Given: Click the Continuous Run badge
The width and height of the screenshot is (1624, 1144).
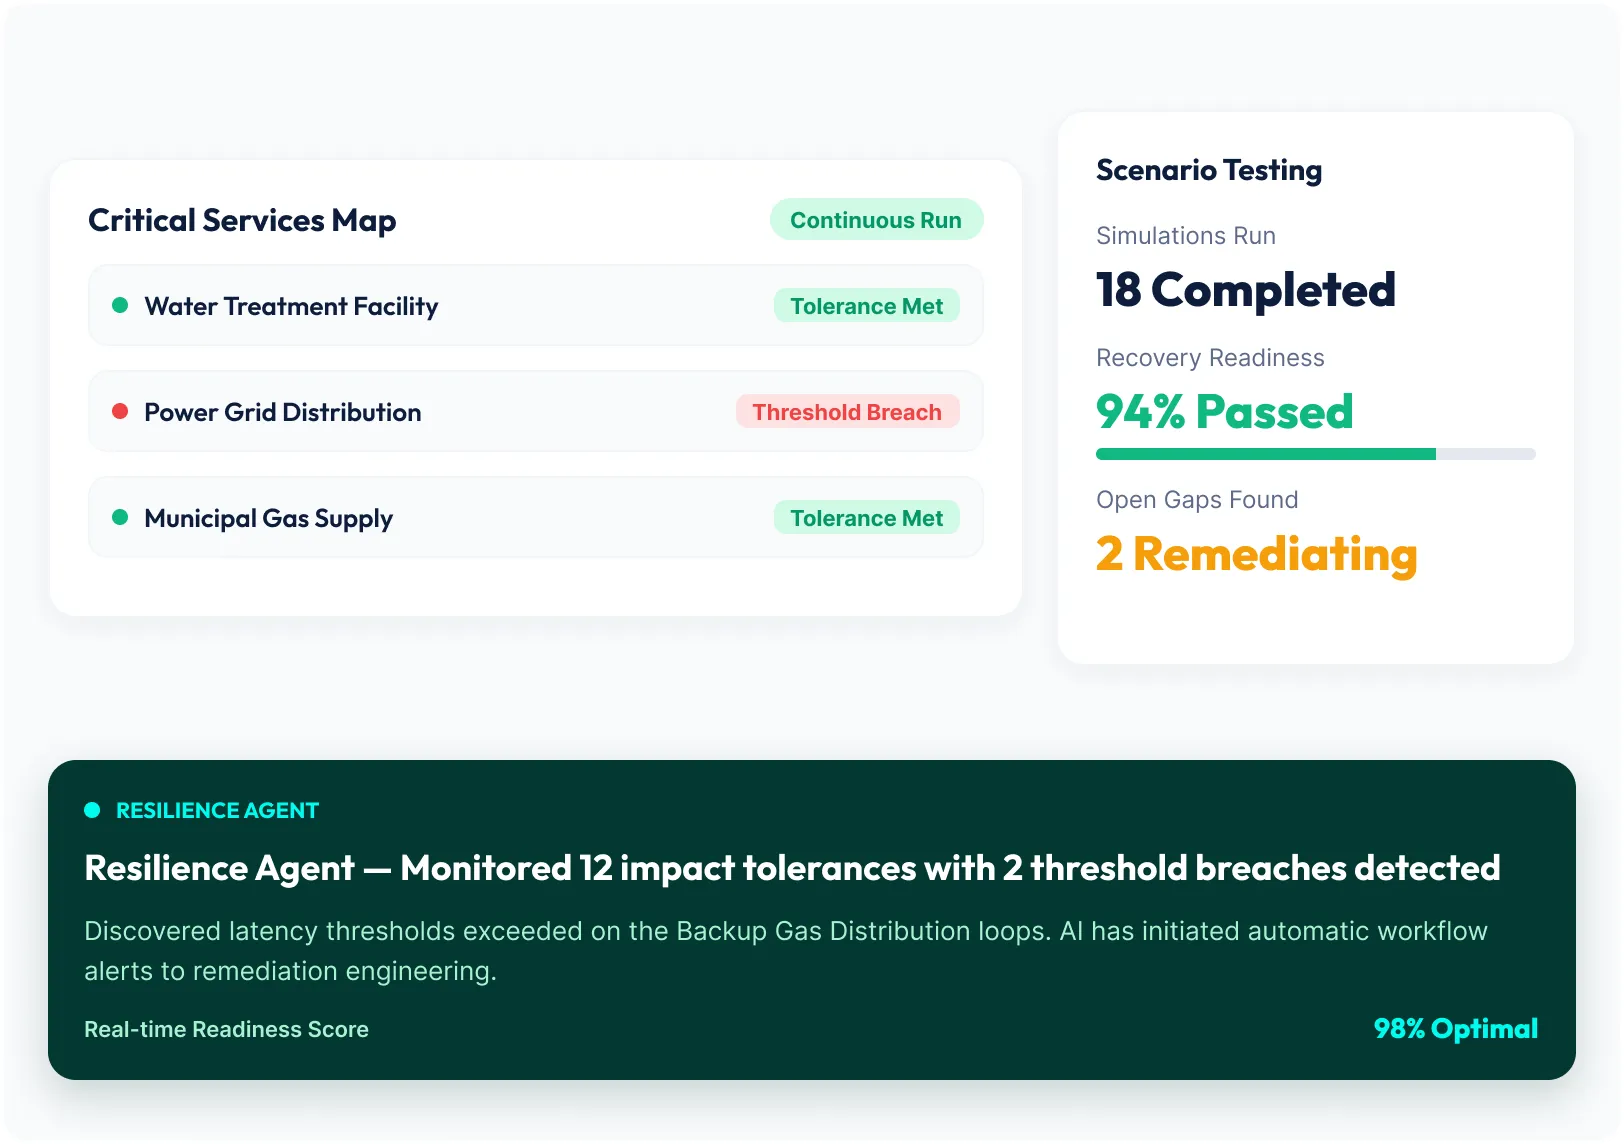Looking at the screenshot, I should (x=876, y=220).
